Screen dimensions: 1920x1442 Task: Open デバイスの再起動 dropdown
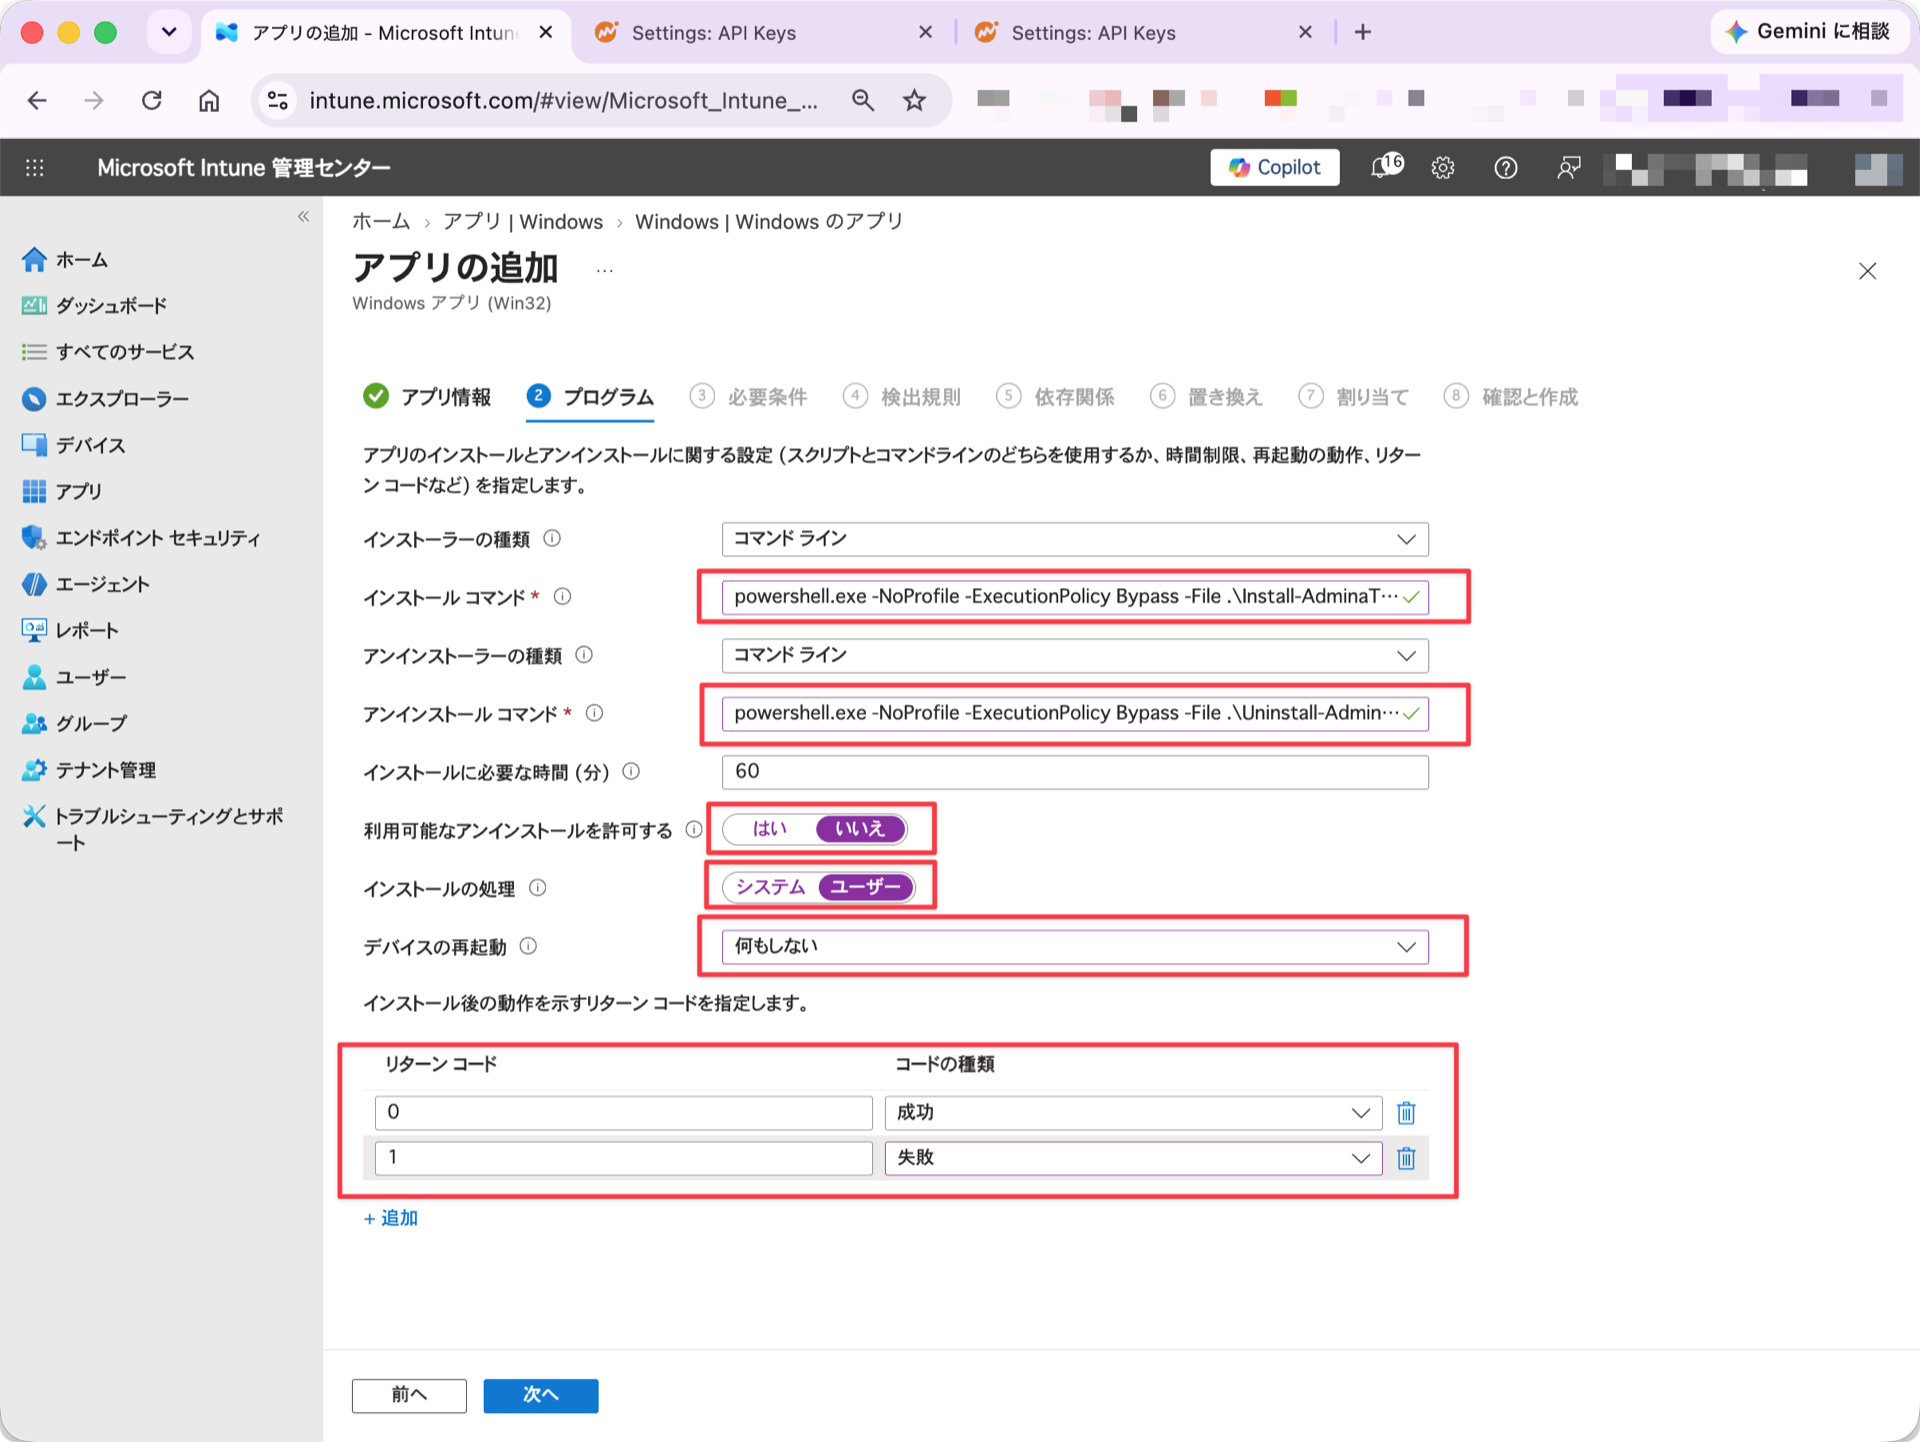(x=1075, y=947)
